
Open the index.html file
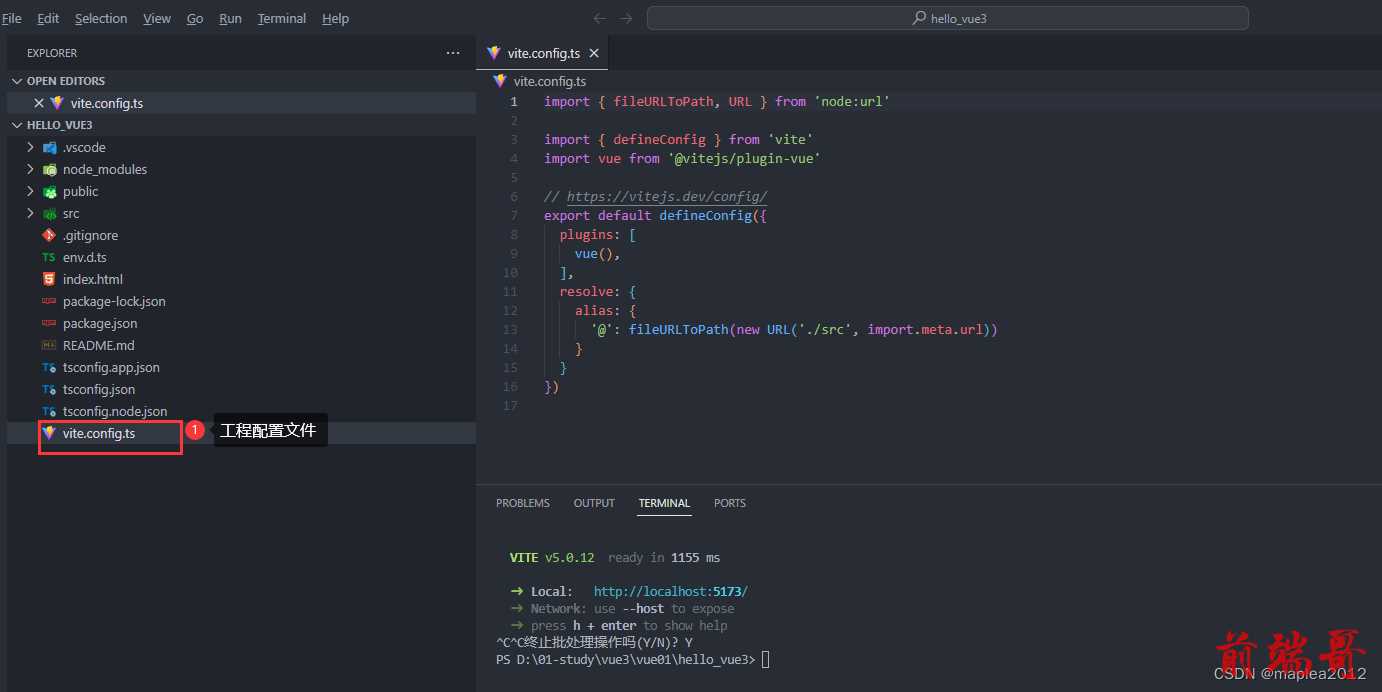pos(241,279)
